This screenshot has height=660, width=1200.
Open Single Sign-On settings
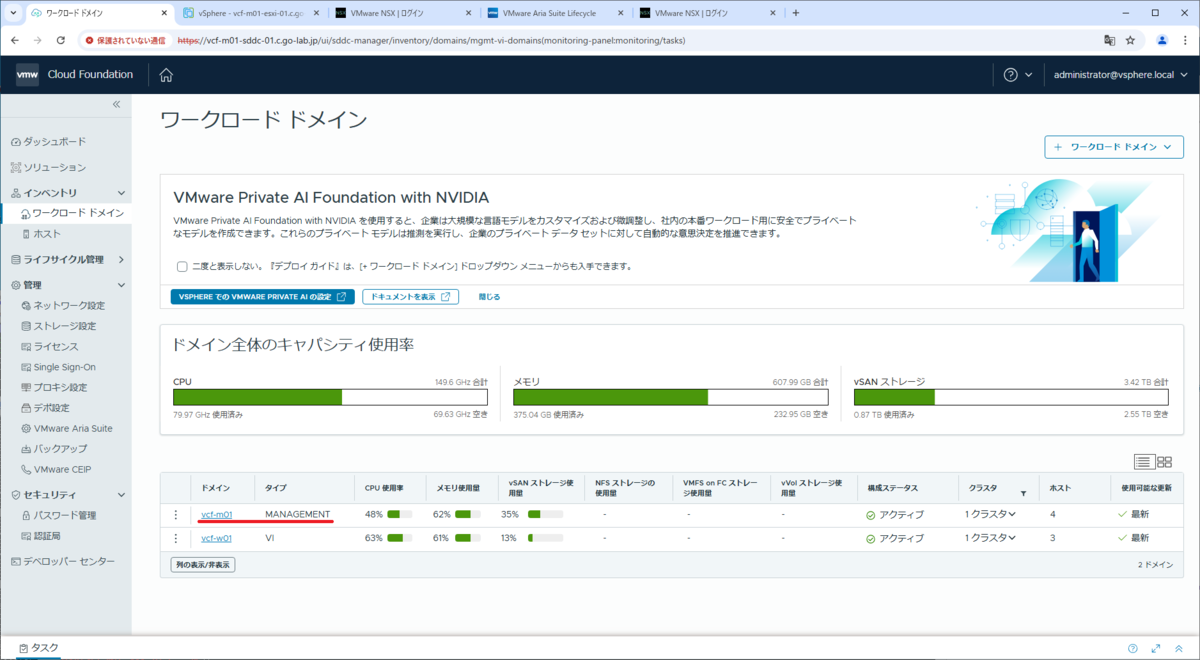coord(64,367)
